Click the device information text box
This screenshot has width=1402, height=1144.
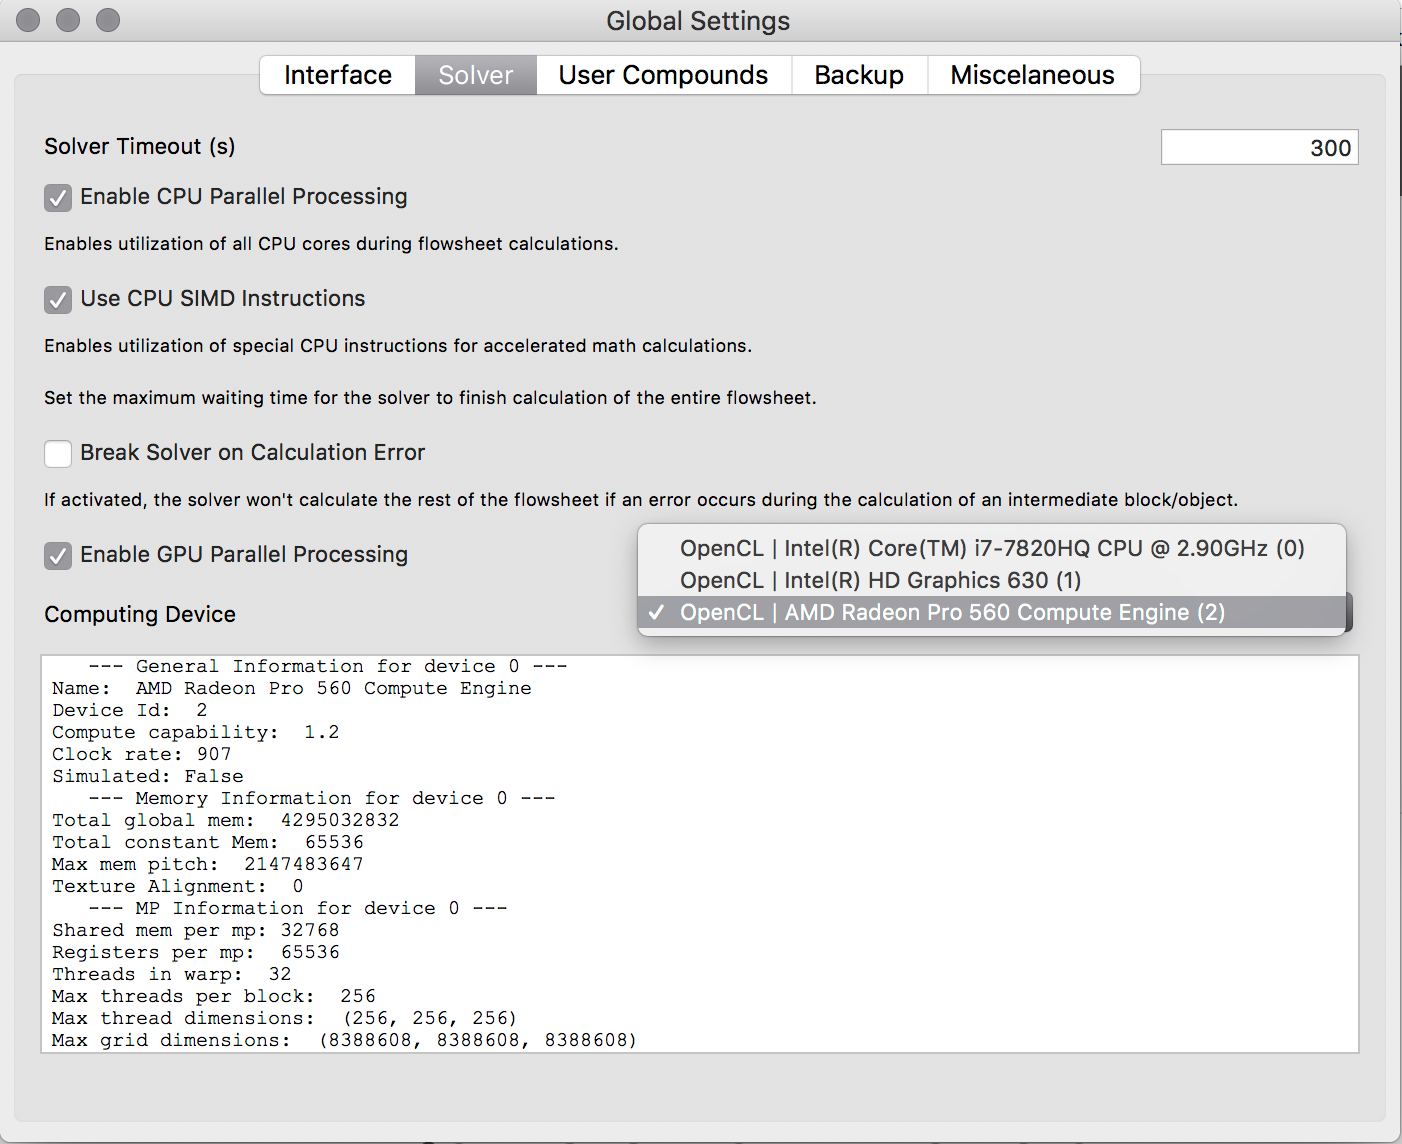700,854
